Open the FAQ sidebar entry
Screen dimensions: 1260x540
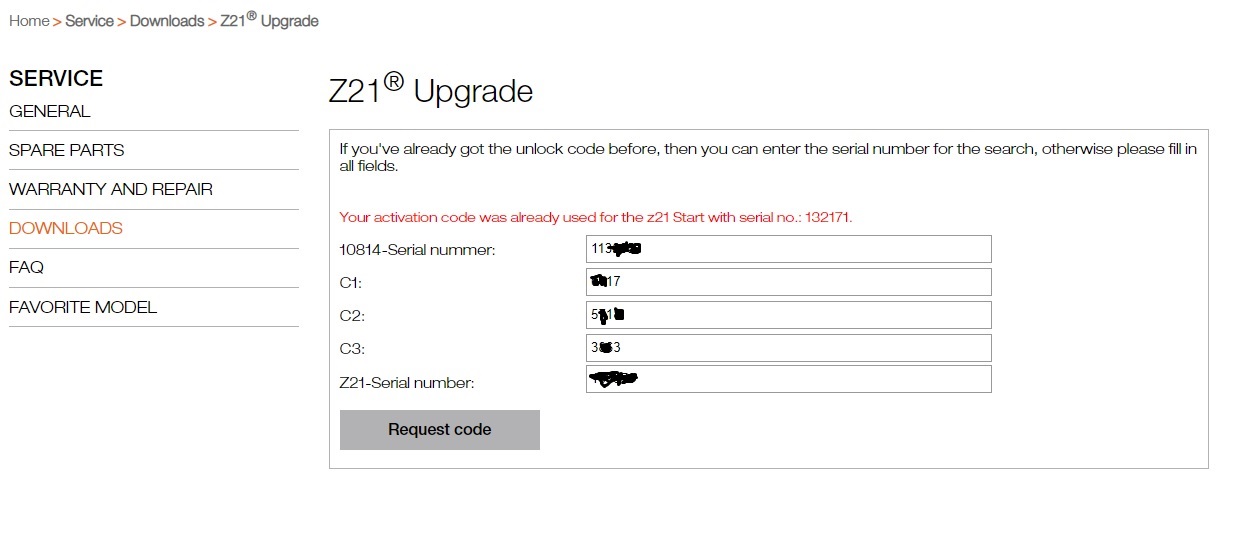click(x=26, y=267)
